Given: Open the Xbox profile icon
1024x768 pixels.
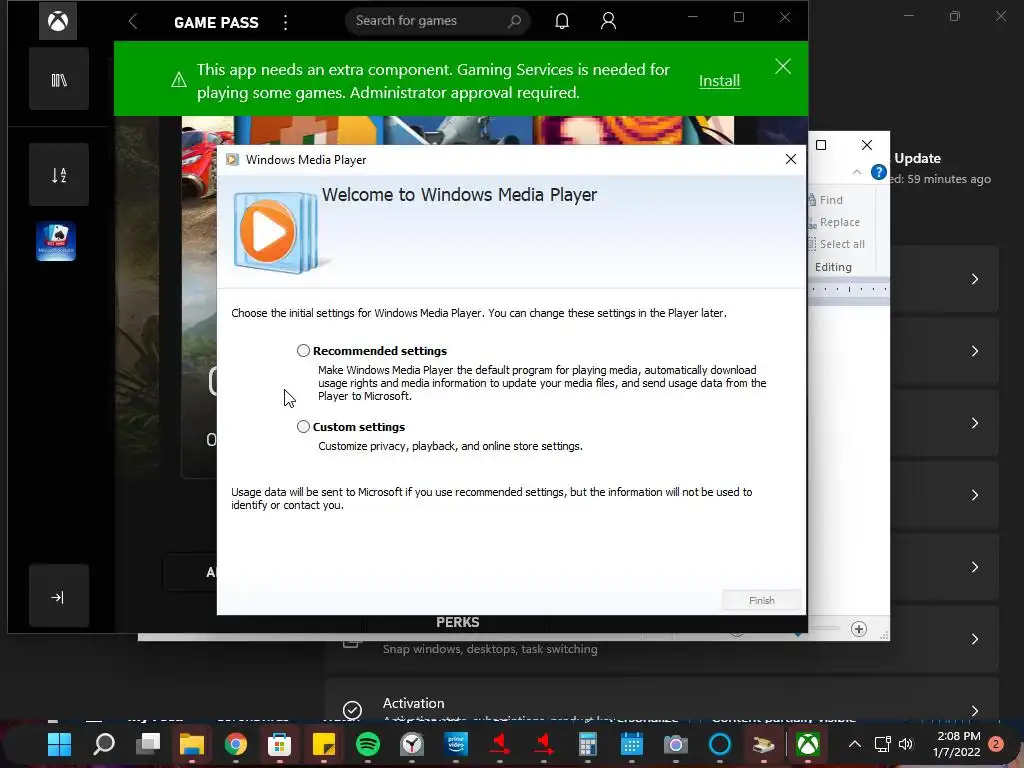Looking at the screenshot, I should [x=608, y=22].
